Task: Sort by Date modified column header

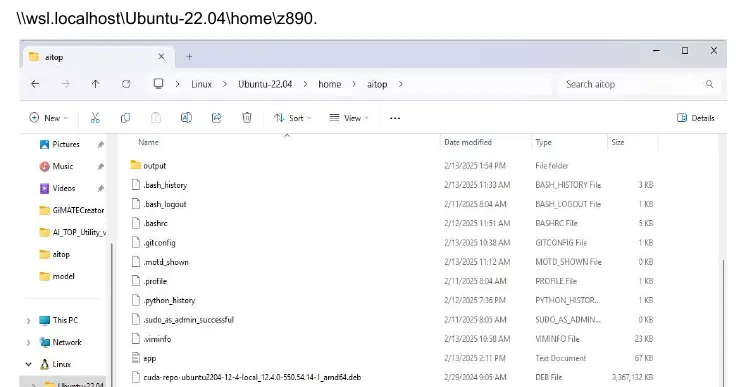Action: [x=468, y=142]
